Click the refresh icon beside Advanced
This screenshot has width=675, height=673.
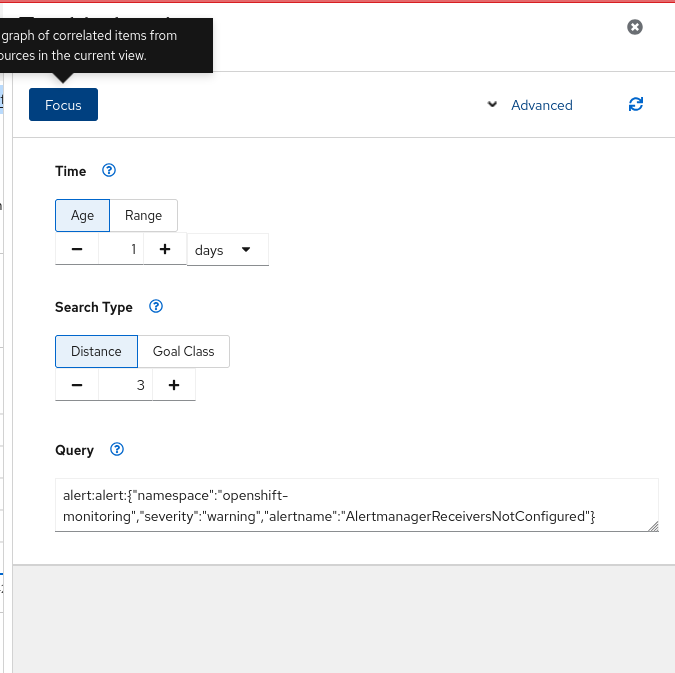pos(635,104)
